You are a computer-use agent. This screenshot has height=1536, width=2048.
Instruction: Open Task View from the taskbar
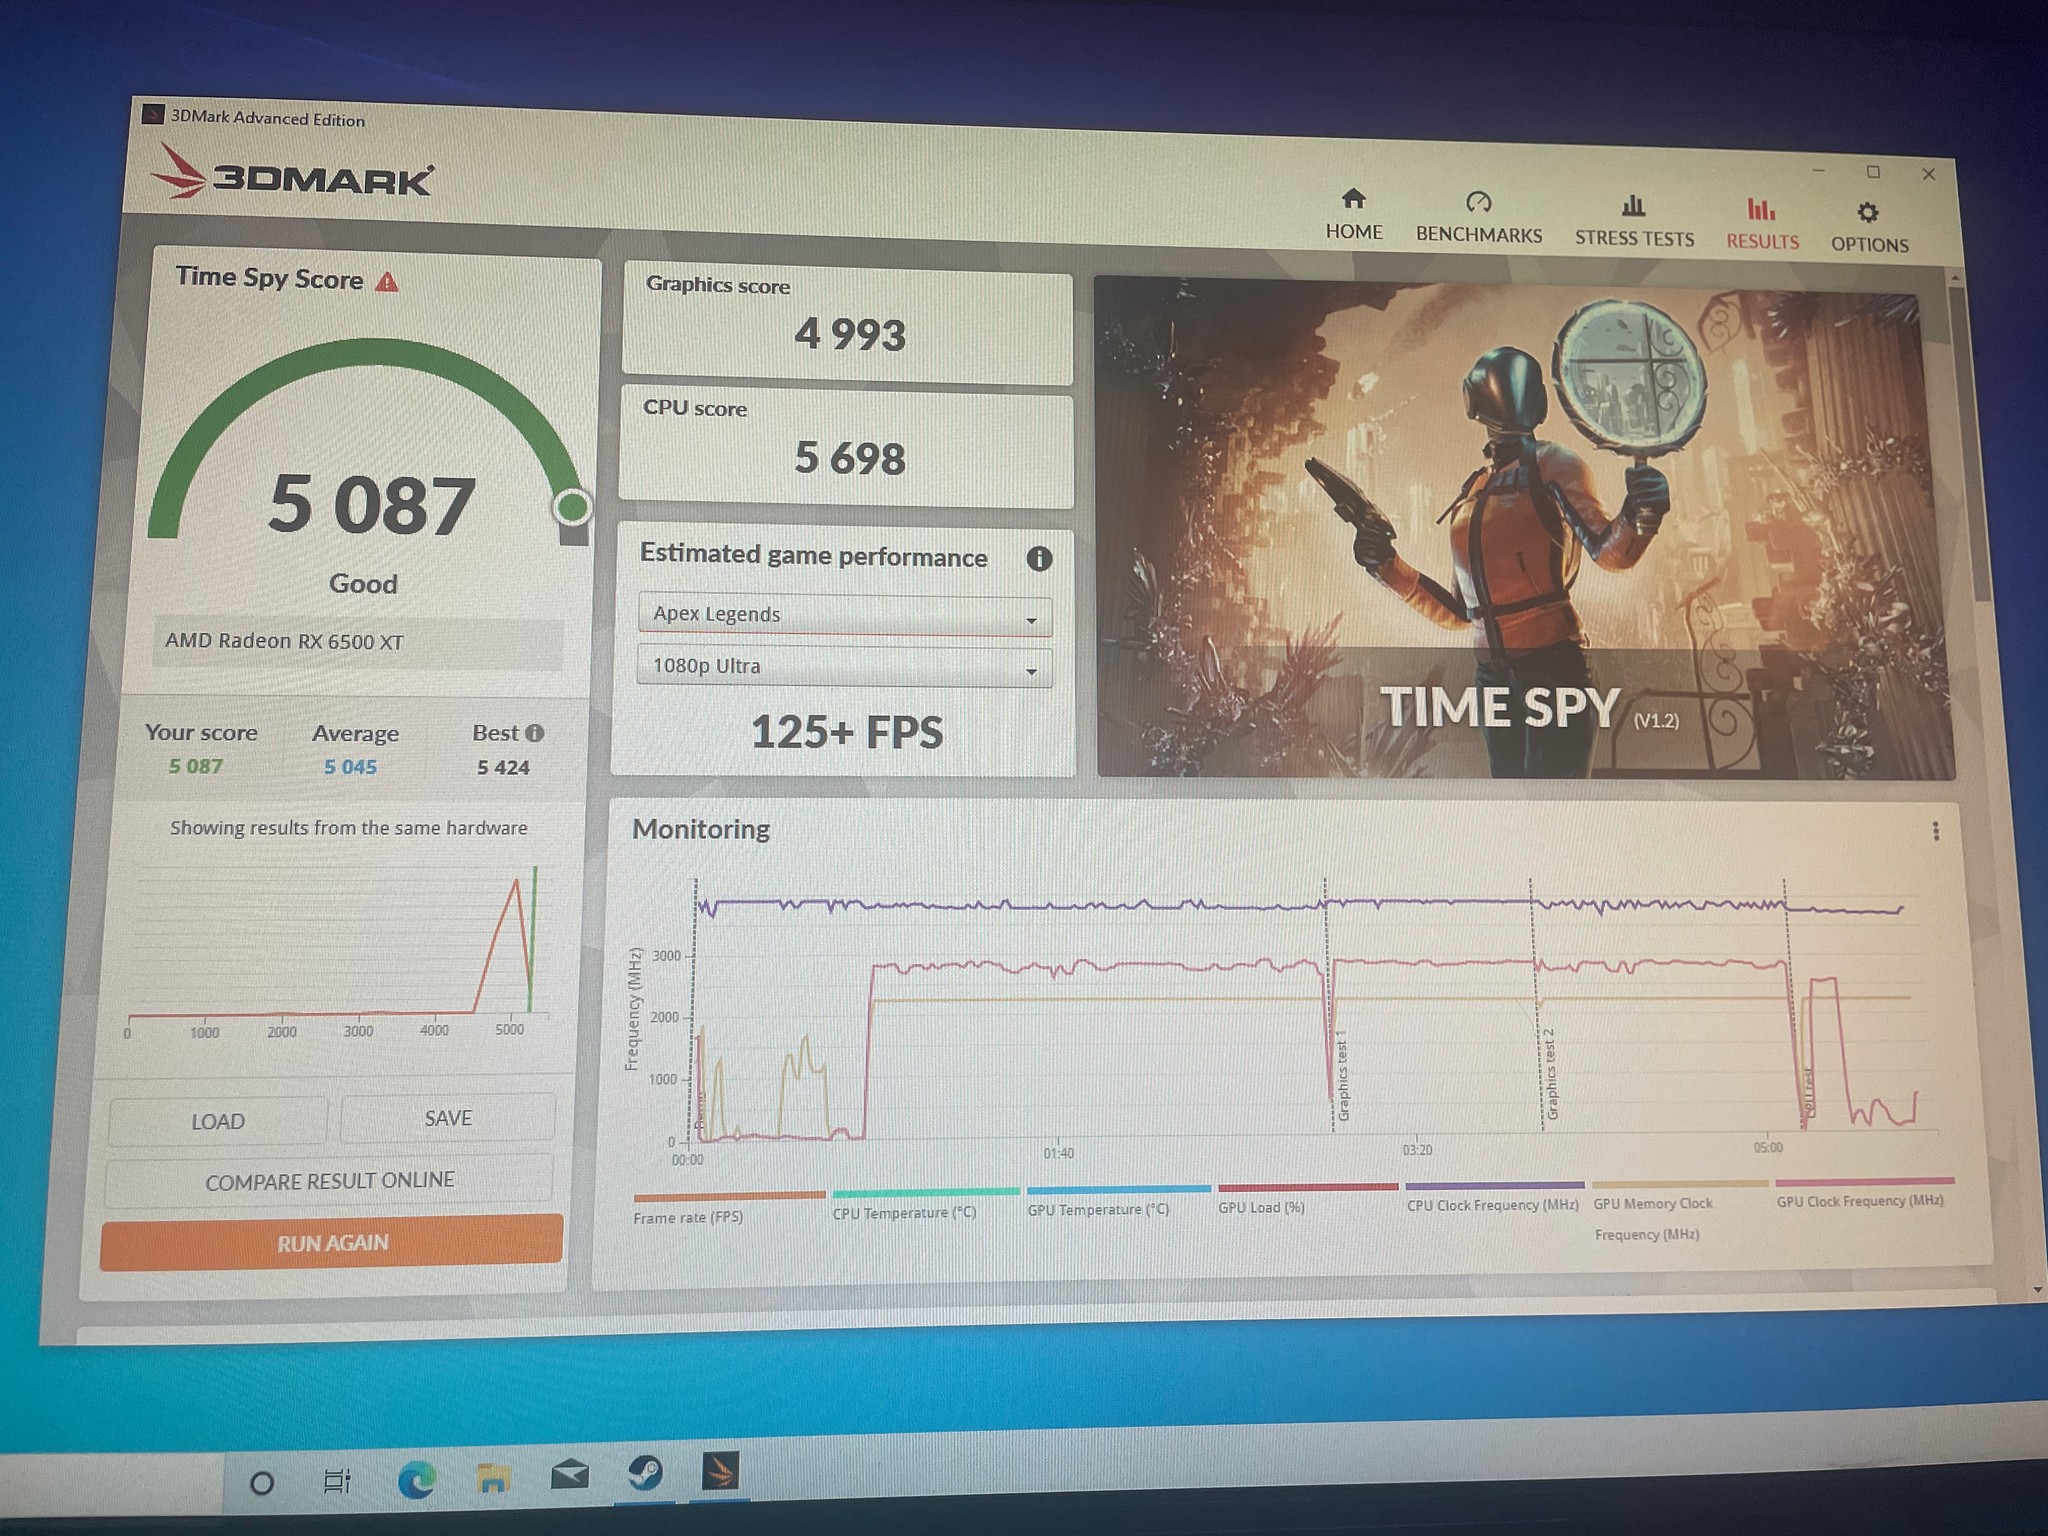(x=337, y=1481)
